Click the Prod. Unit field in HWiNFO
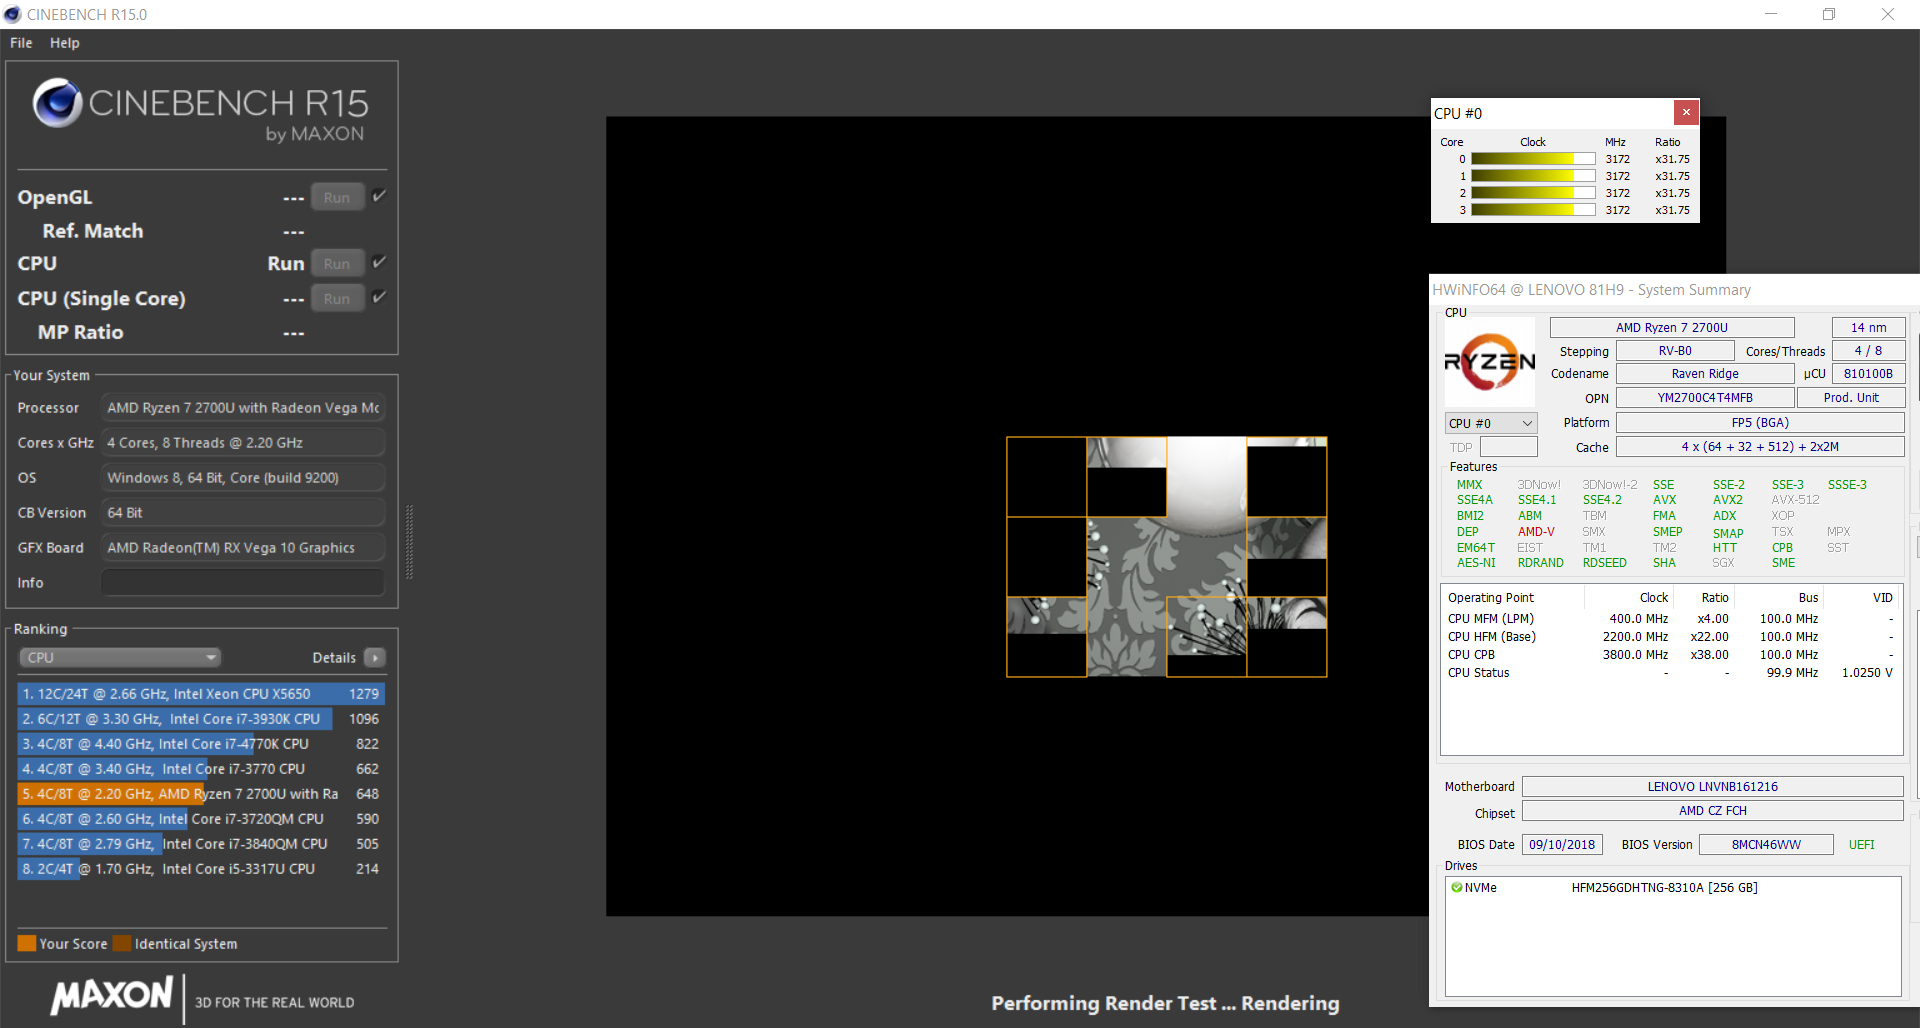This screenshot has height=1028, width=1920. (x=1851, y=397)
